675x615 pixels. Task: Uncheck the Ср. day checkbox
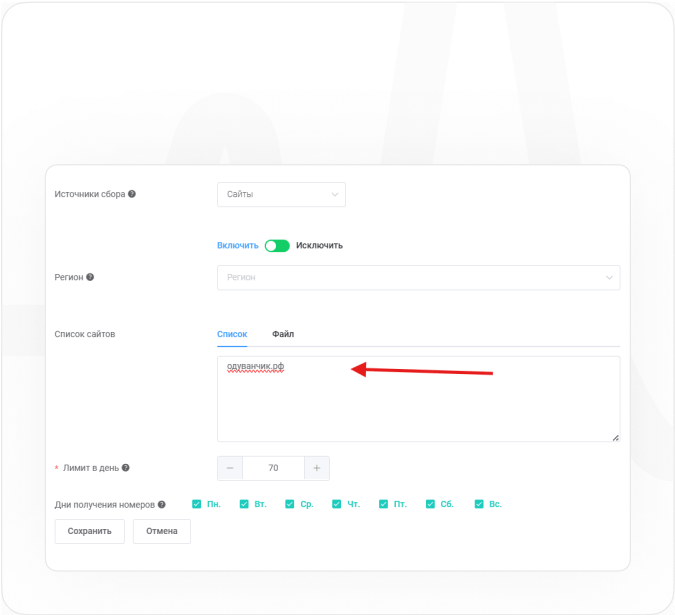click(290, 504)
